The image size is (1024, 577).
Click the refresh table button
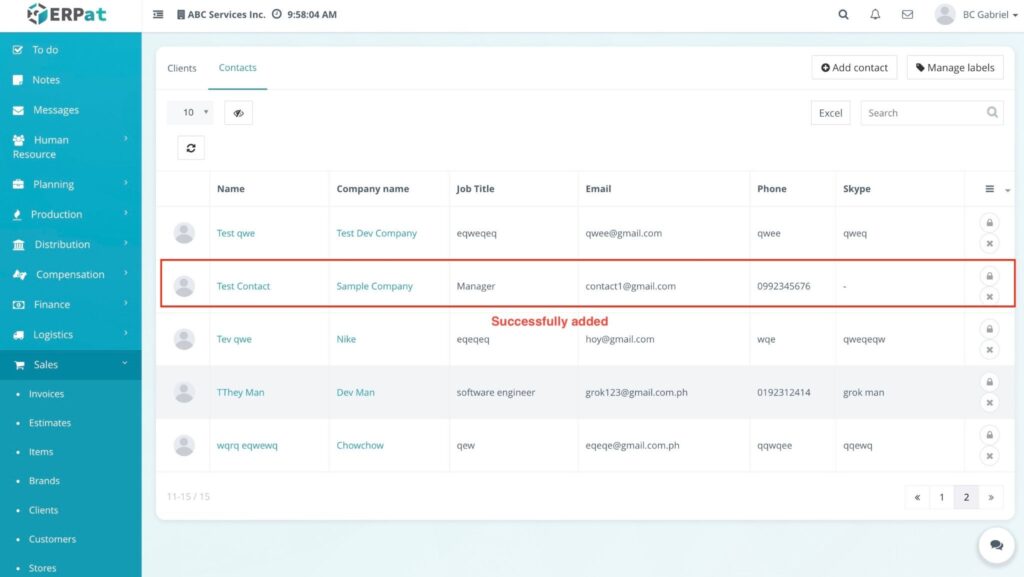click(x=190, y=147)
